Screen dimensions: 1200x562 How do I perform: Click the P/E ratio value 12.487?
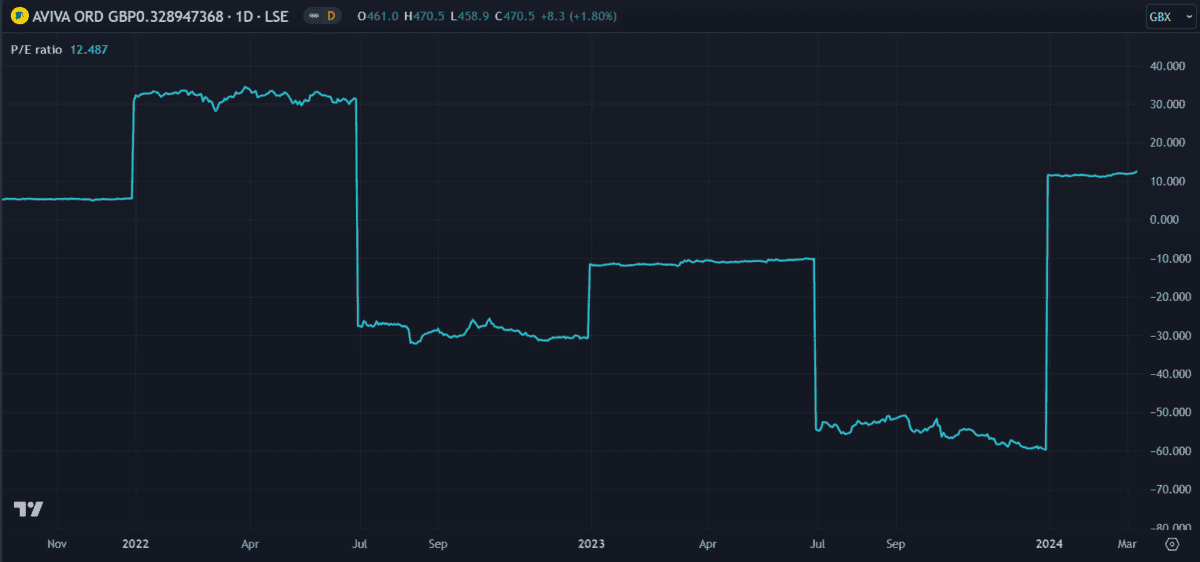point(90,50)
